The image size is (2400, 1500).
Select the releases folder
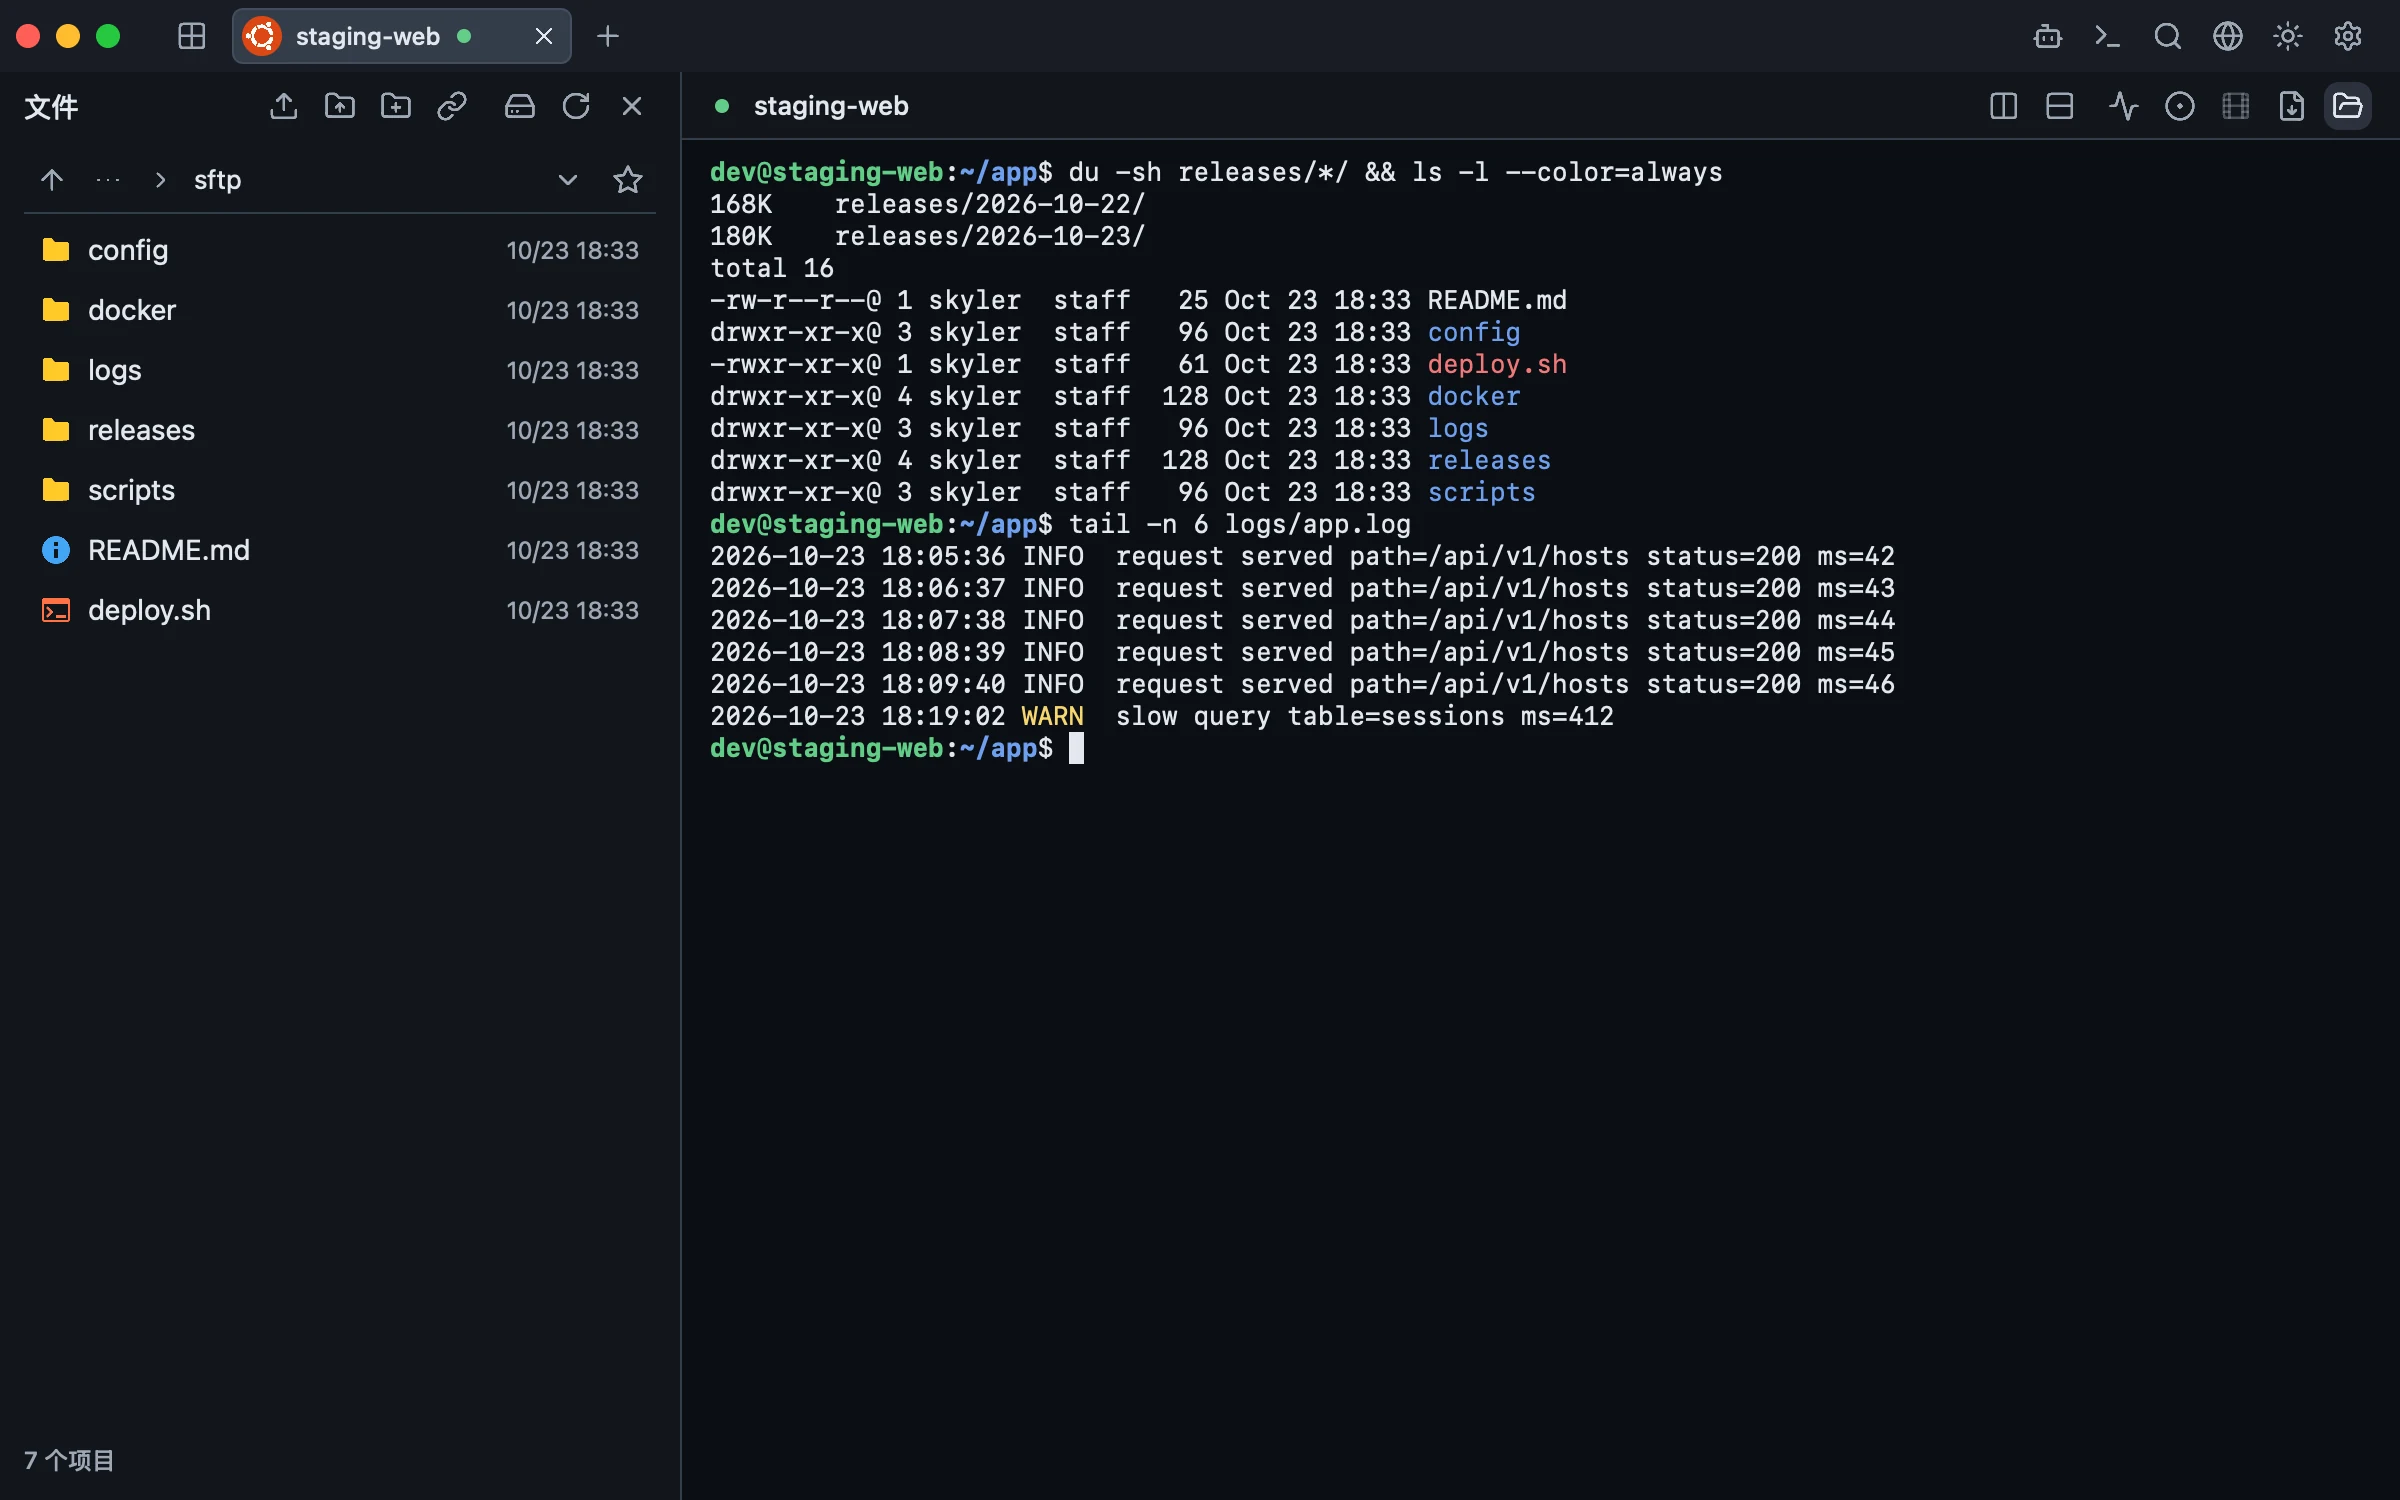point(340,430)
